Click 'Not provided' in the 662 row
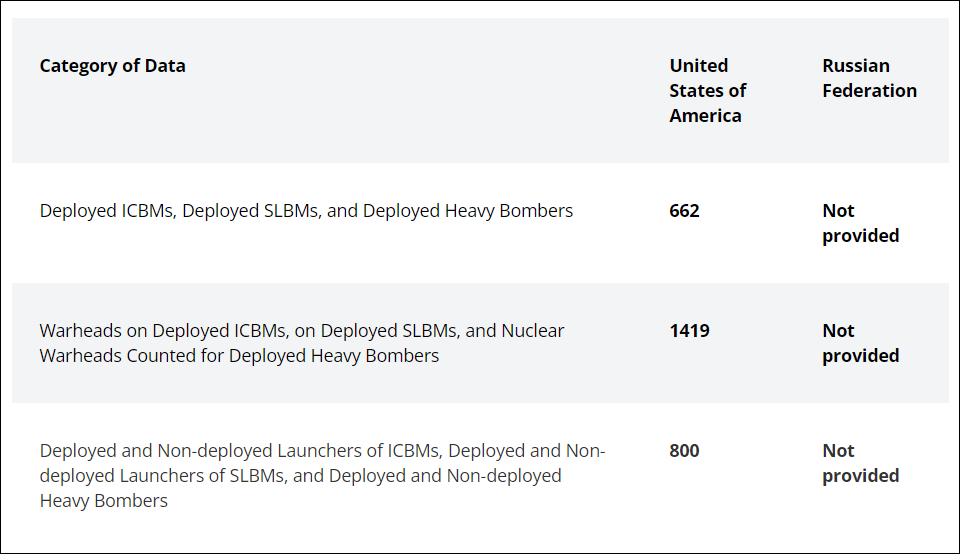960x554 pixels. click(x=860, y=223)
